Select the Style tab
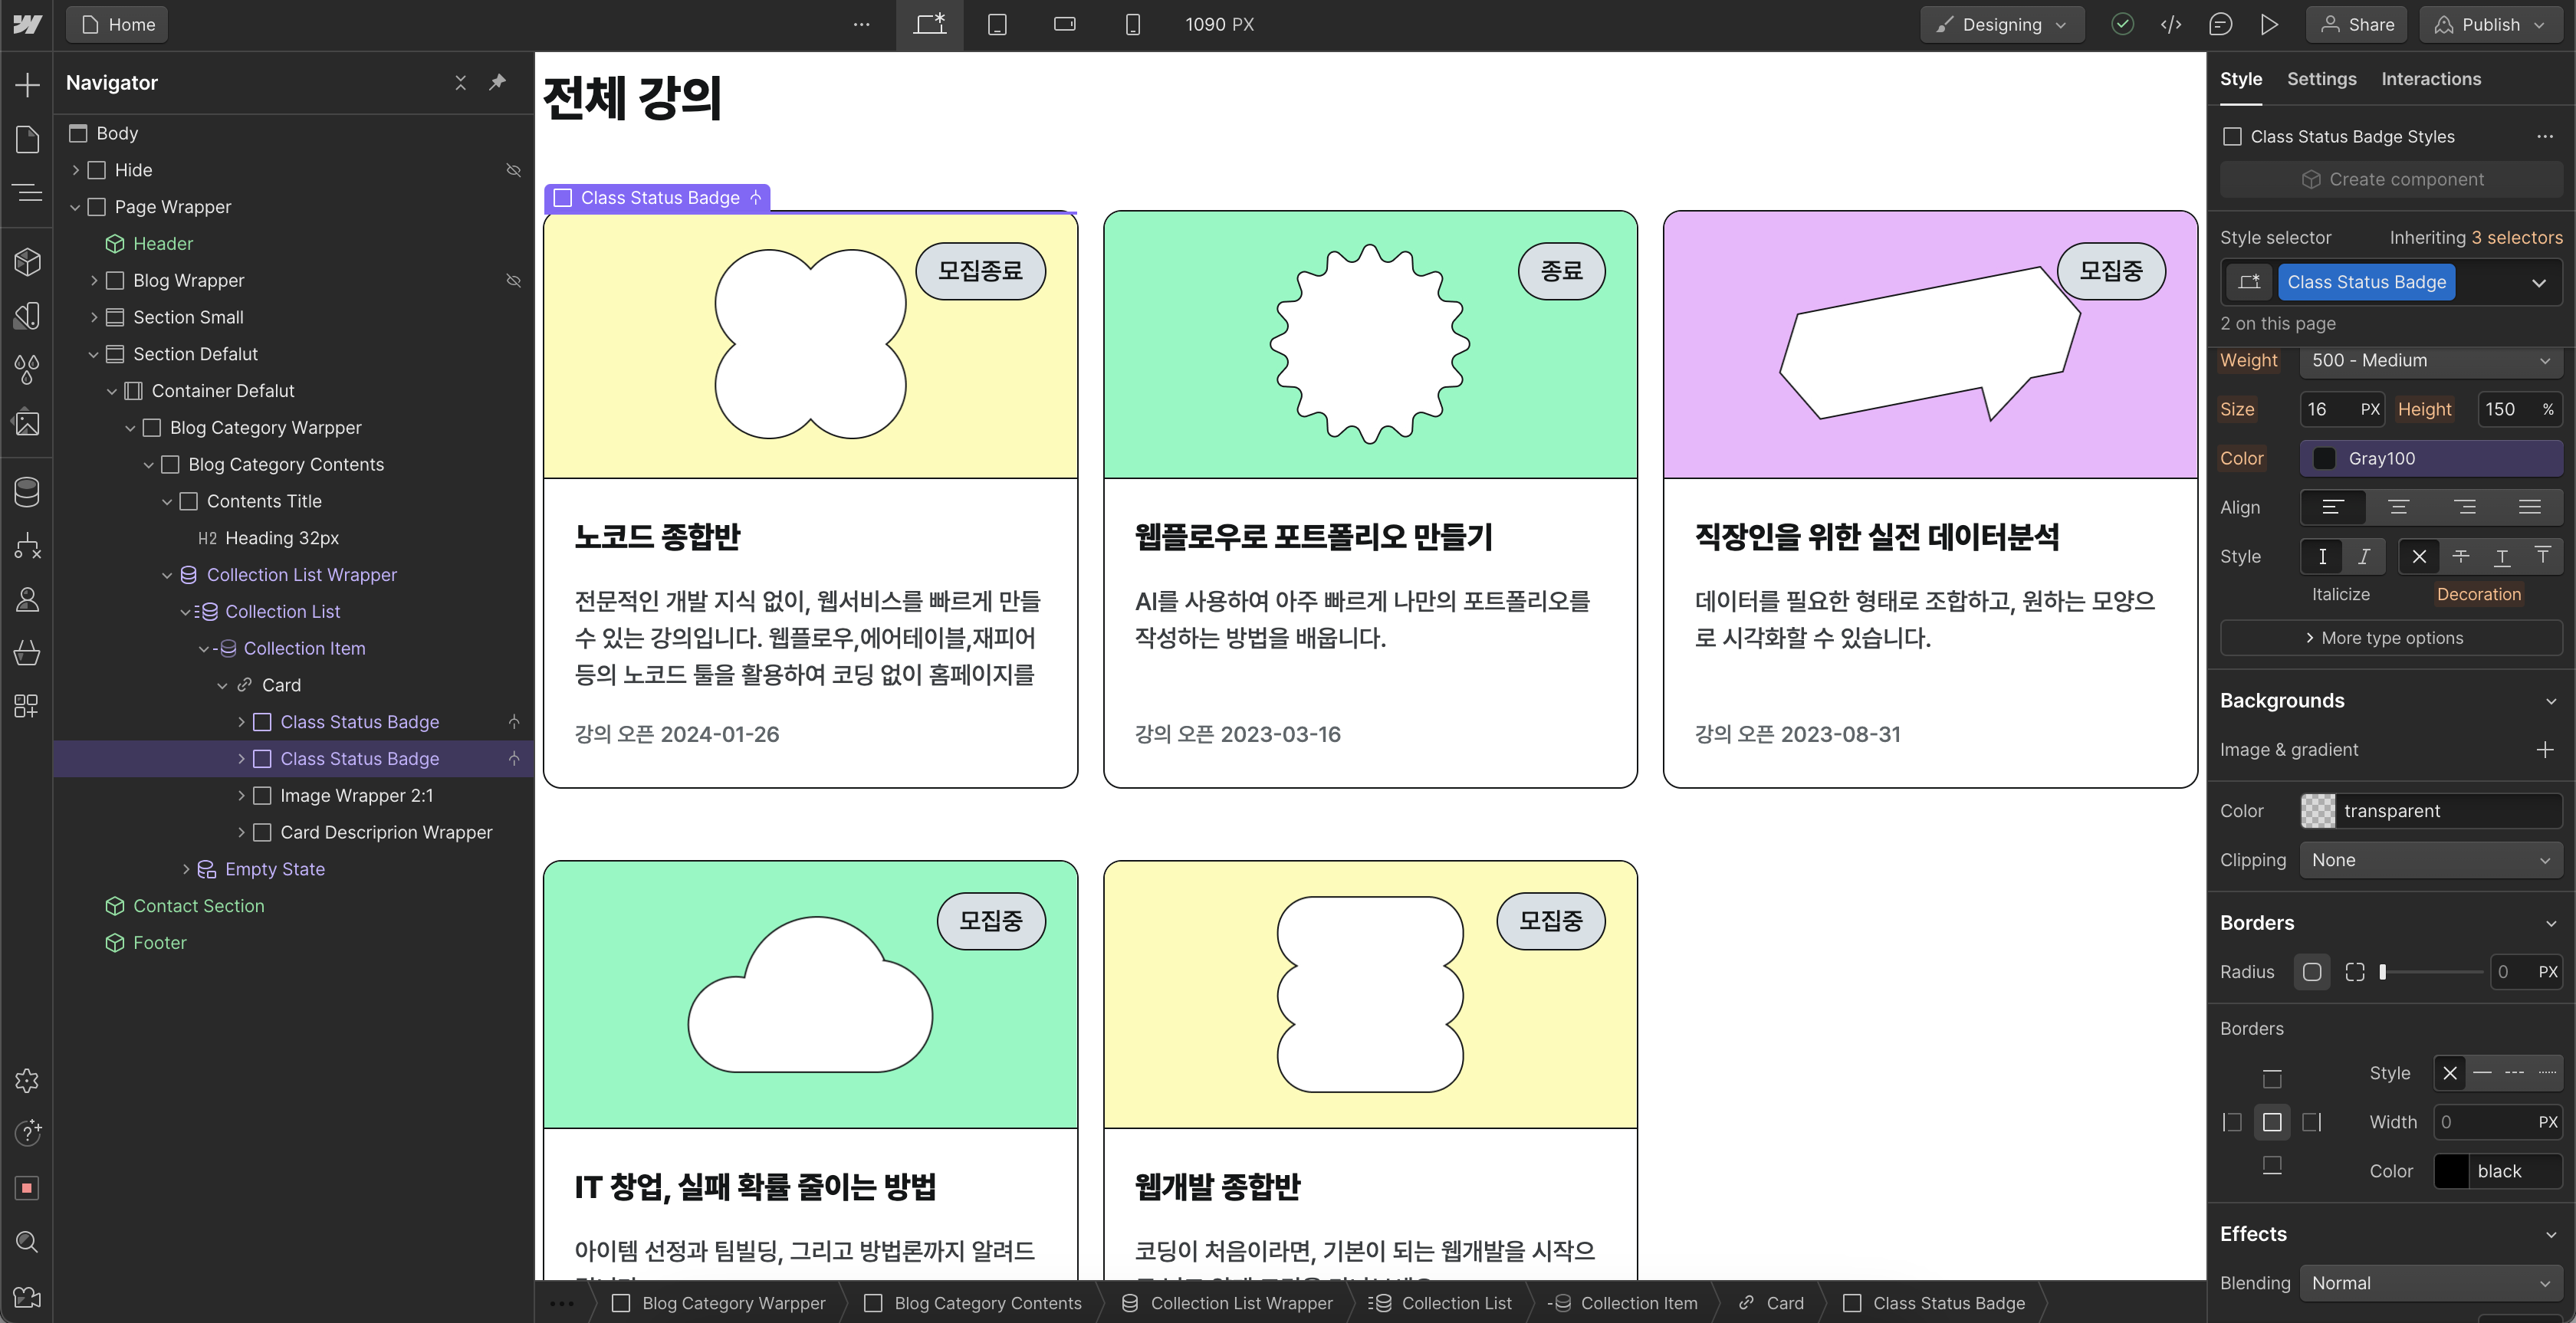The image size is (2576, 1323). coord(2241,79)
